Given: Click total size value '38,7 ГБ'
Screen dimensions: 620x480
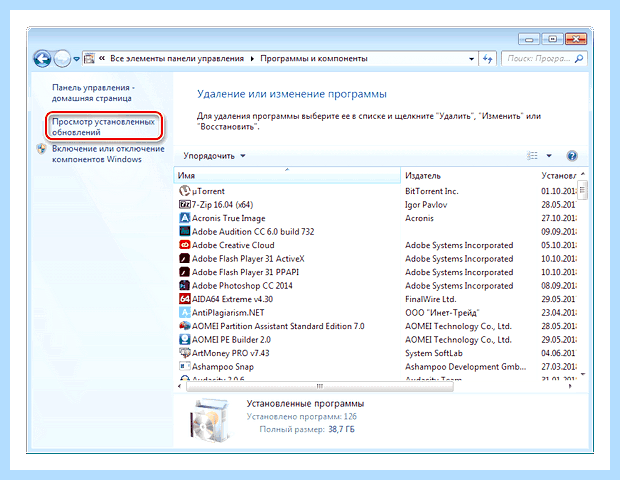Looking at the screenshot, I should point(341,429).
